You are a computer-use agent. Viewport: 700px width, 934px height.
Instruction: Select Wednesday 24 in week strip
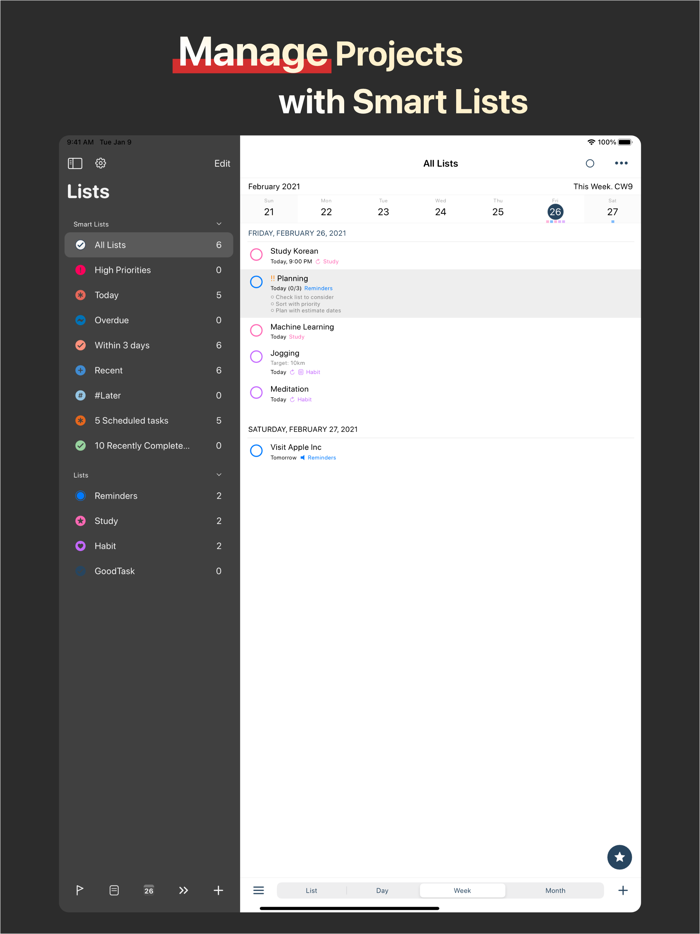point(441,208)
